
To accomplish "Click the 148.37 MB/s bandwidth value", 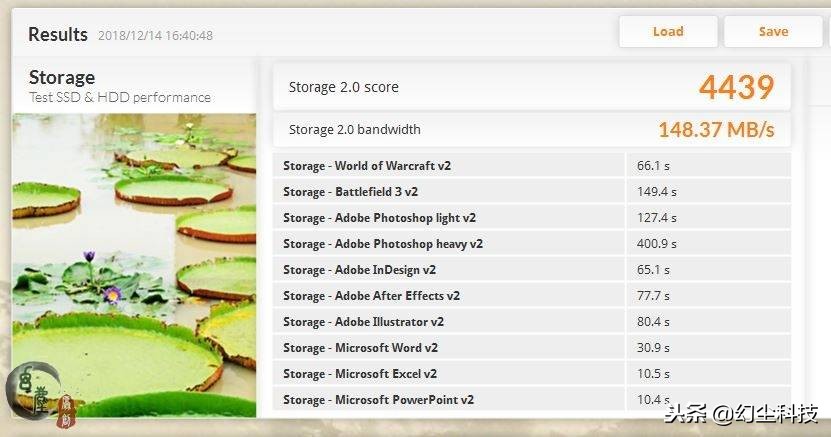I will click(x=716, y=130).
